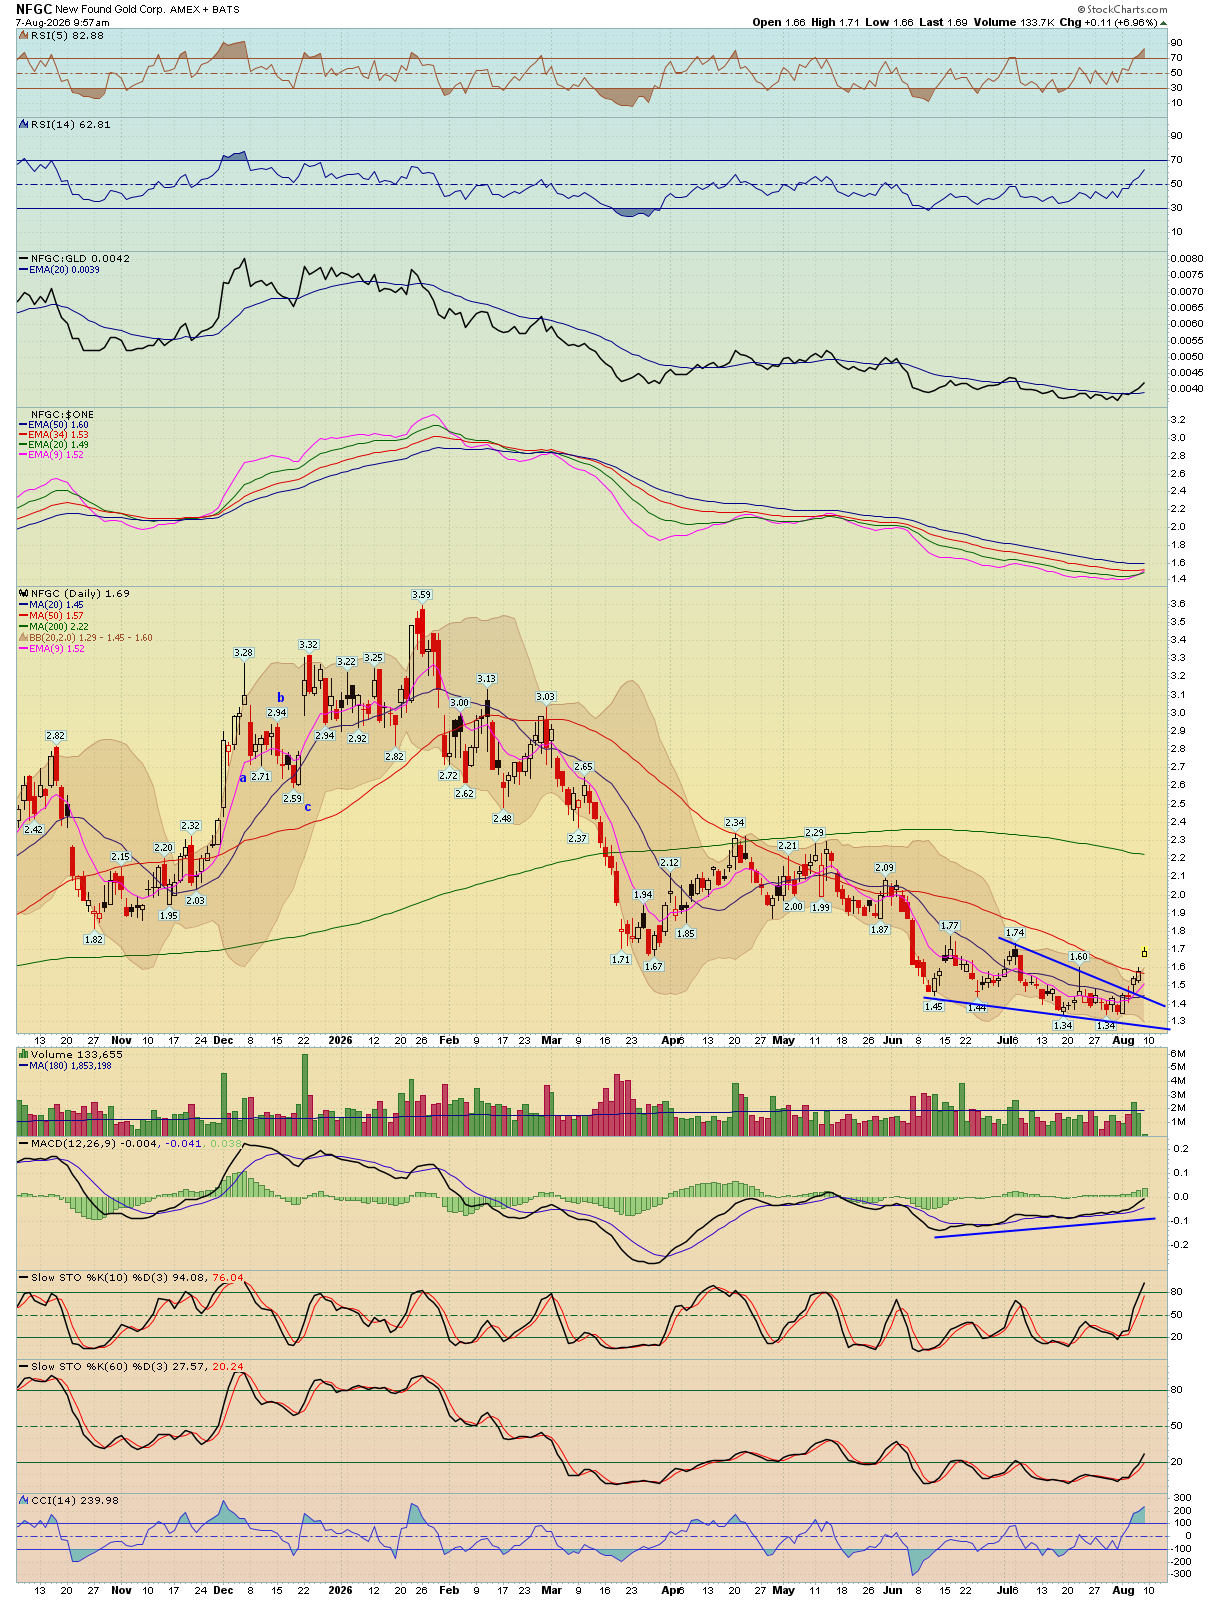Click the 1.74 high price annotation
1220x1600 pixels.
click(x=1014, y=933)
